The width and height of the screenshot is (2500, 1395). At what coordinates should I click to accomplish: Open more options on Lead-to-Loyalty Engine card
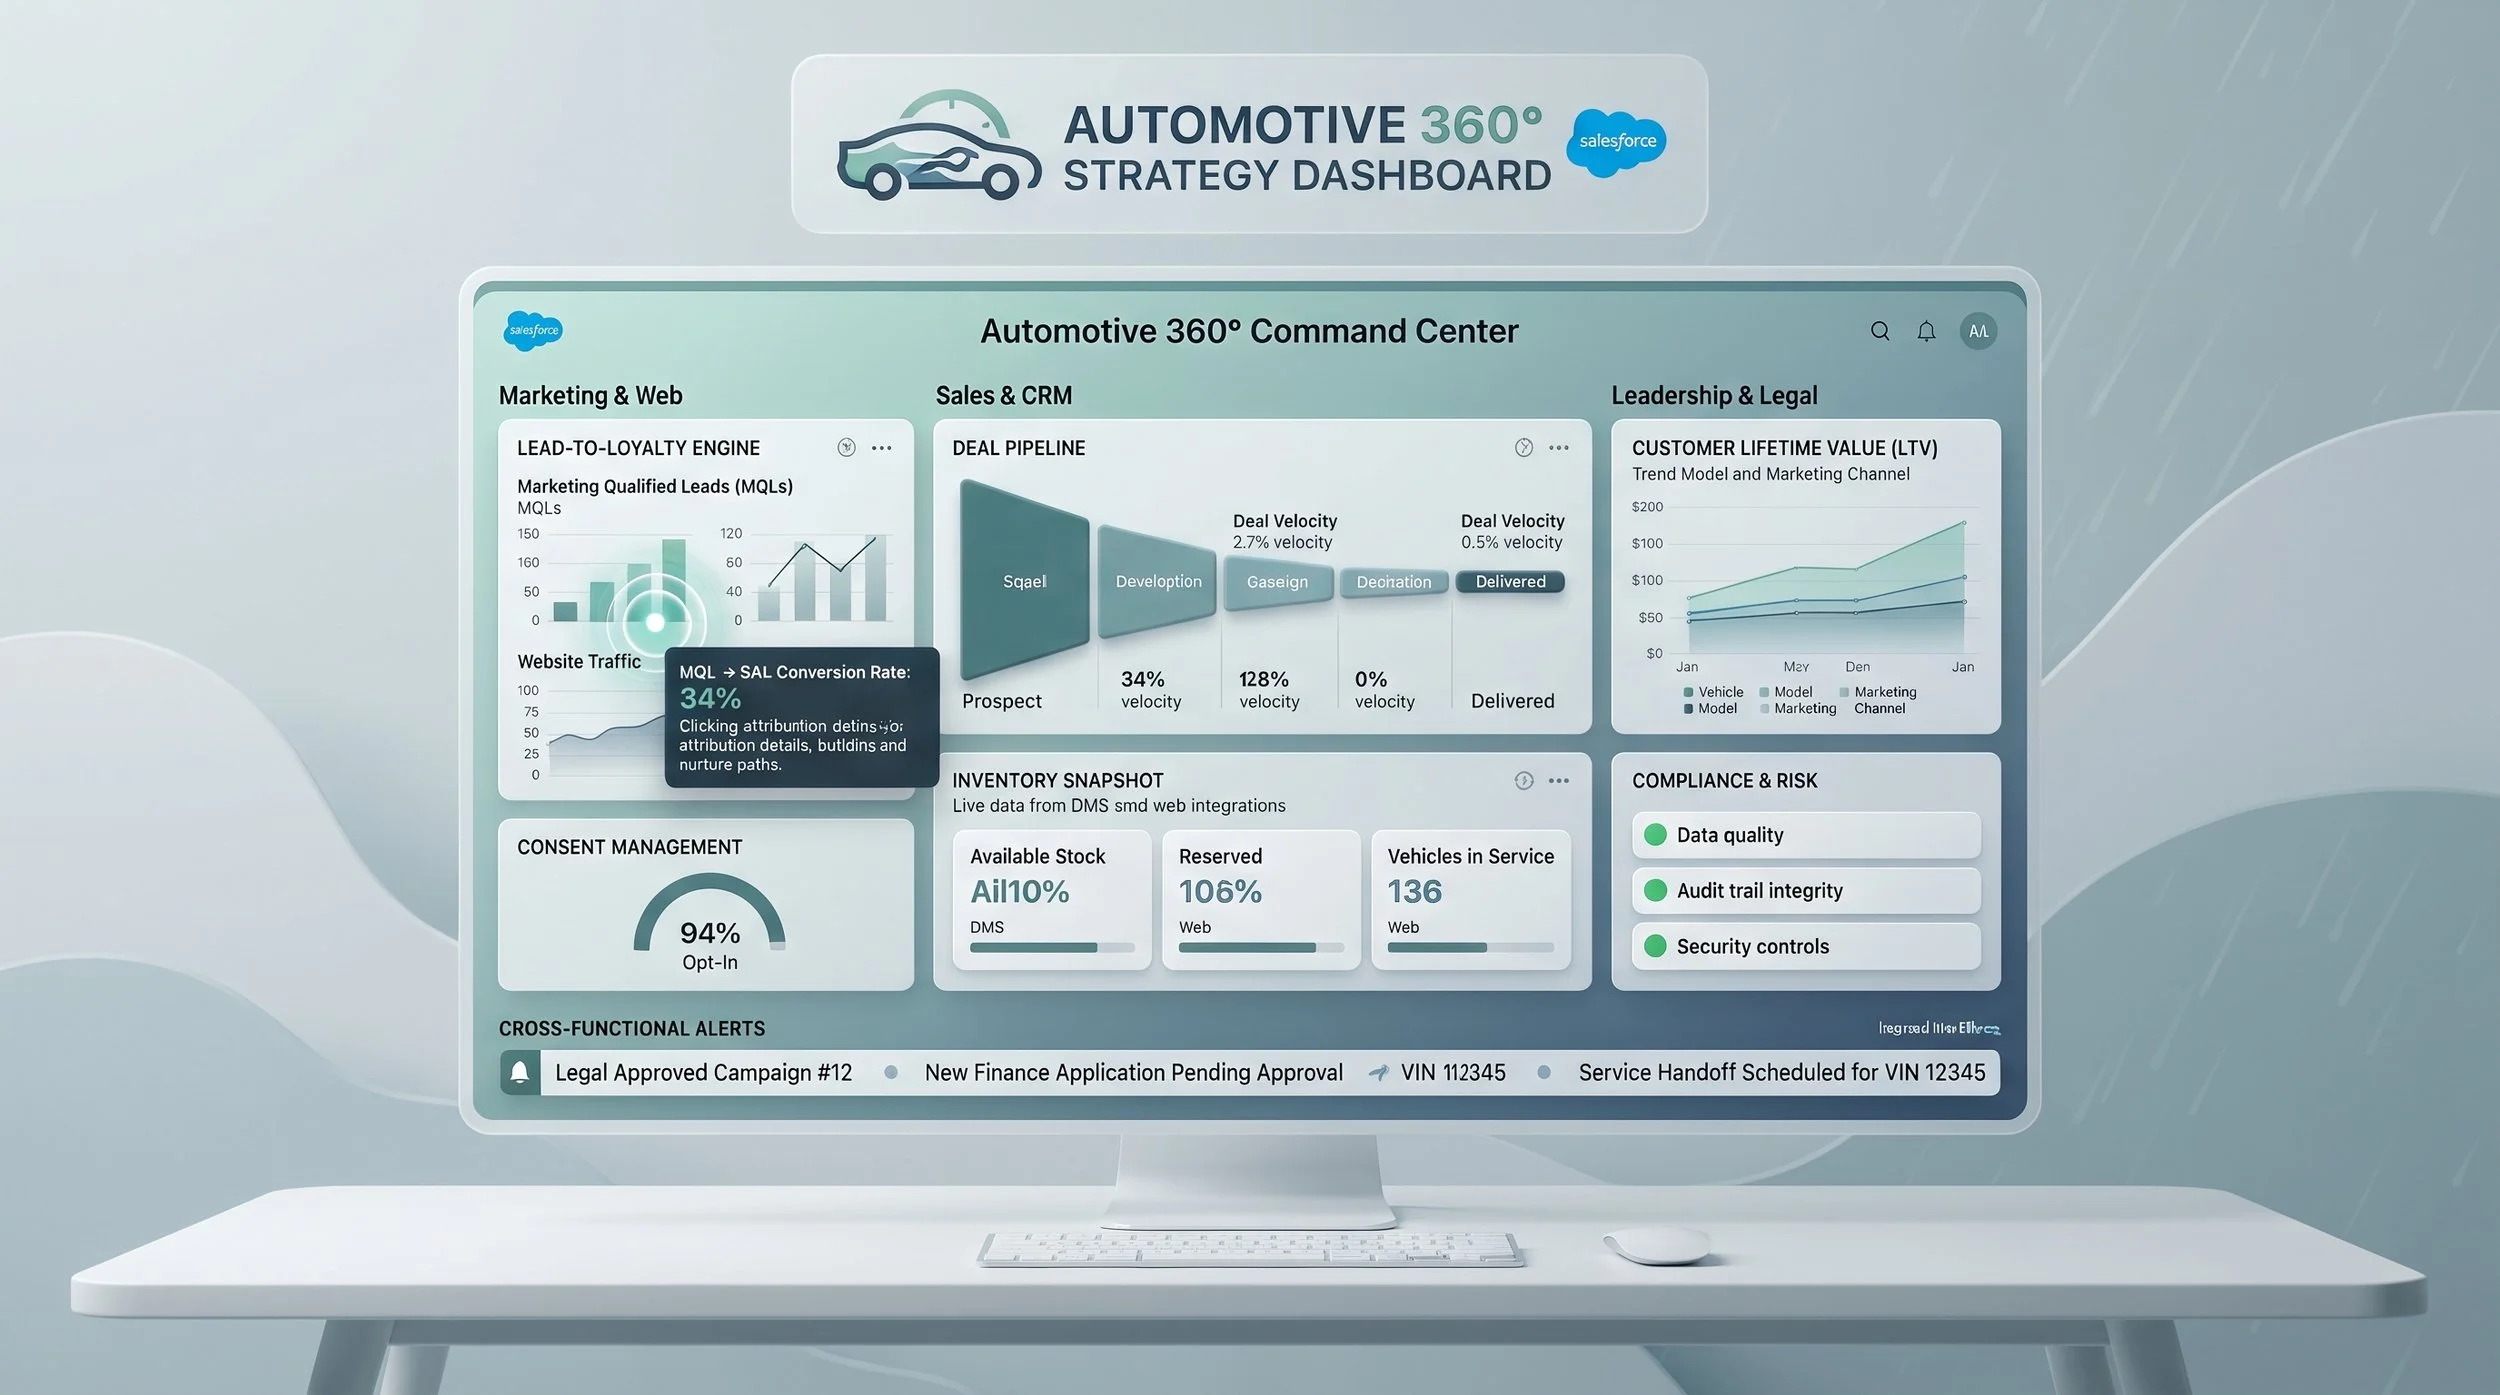click(x=881, y=448)
